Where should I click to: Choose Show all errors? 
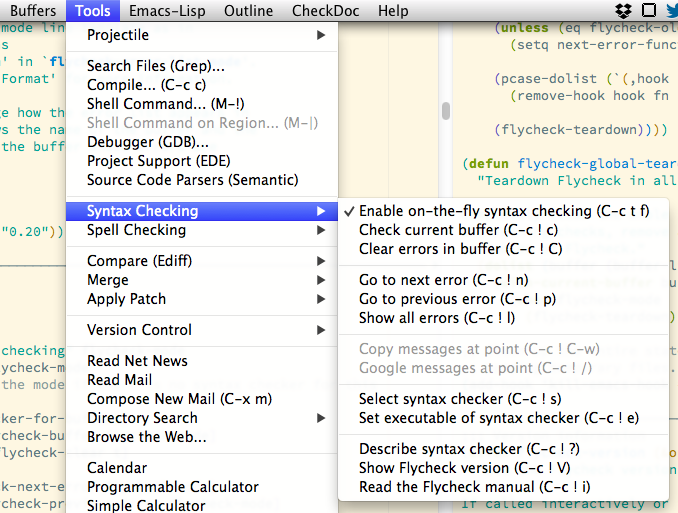[437, 318]
